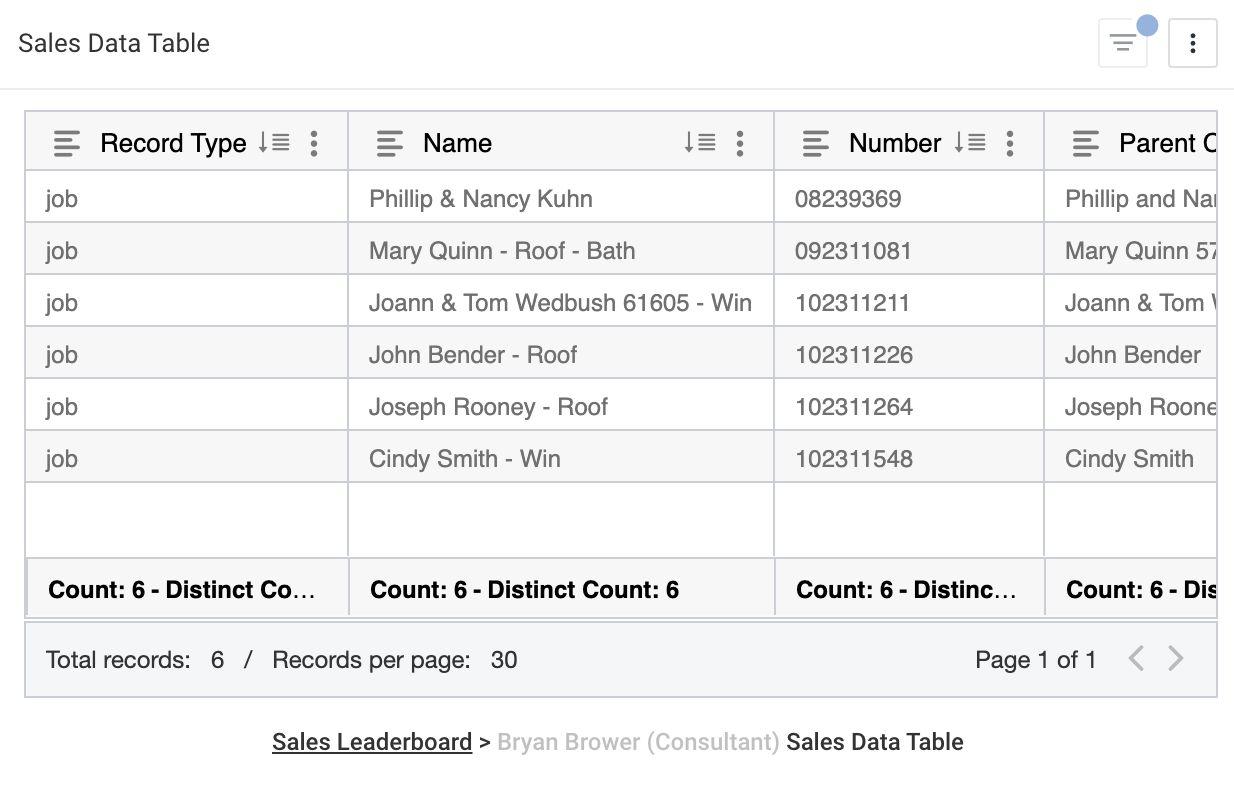
Task: Click the Name column alignment icon
Action: coord(390,143)
